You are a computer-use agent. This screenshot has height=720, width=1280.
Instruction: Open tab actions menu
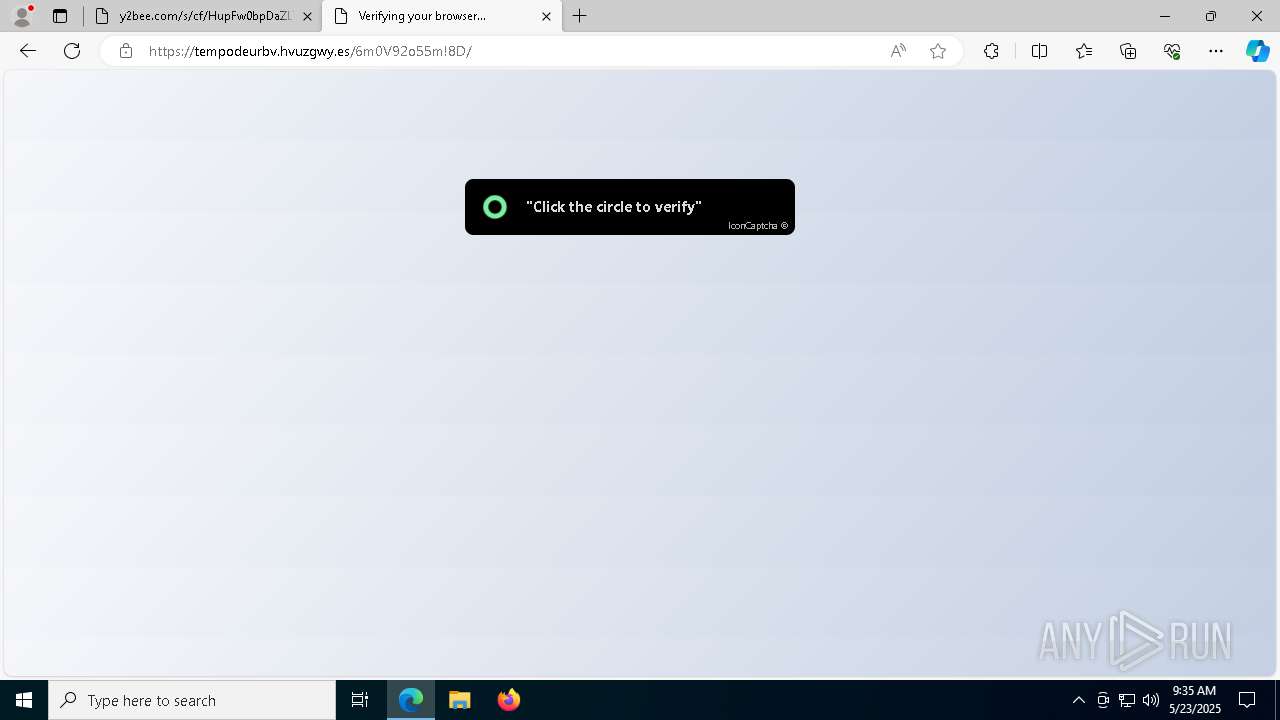point(60,16)
